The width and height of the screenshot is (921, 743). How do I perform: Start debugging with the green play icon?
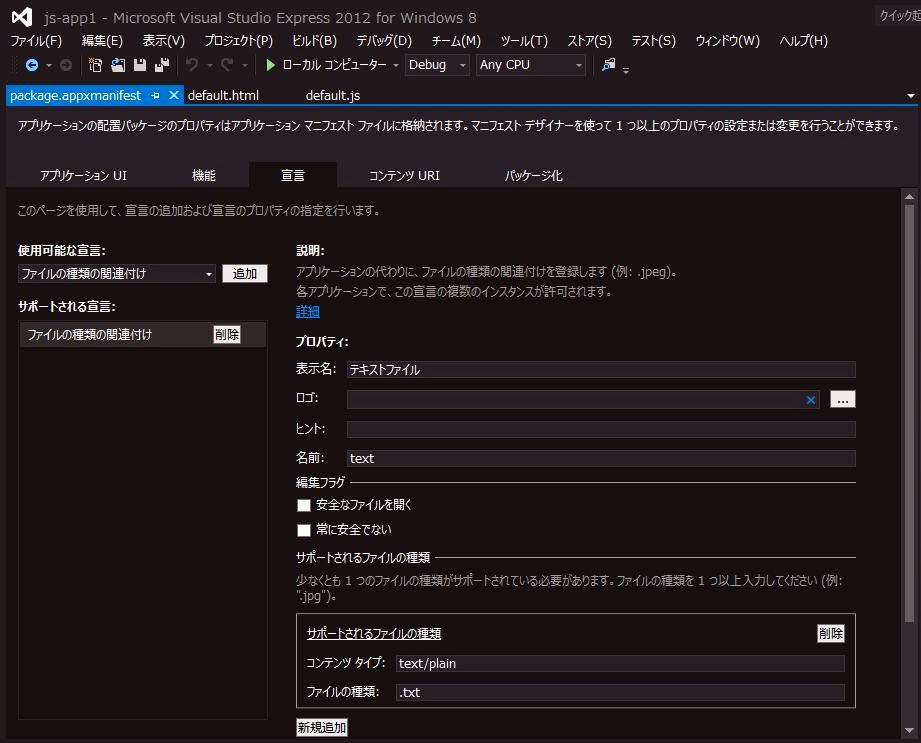pyautogui.click(x=270, y=65)
